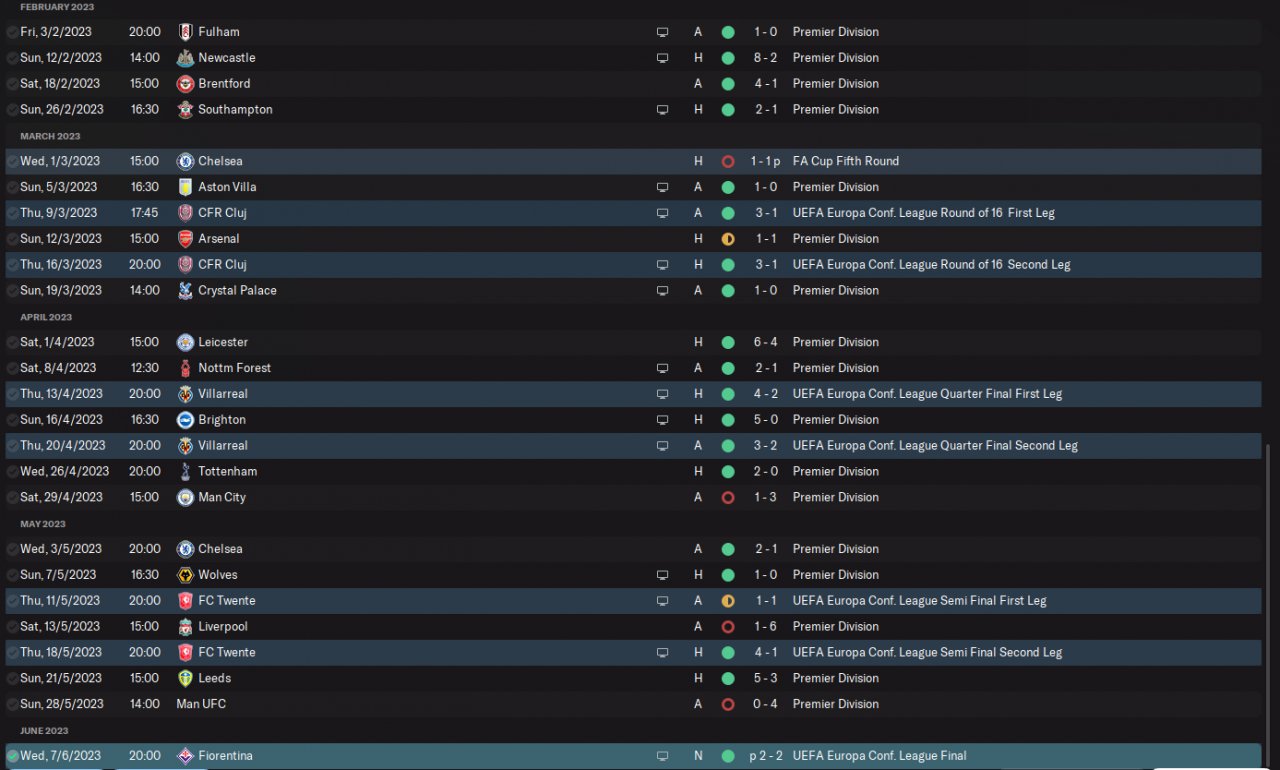Click the TV broadcast icon on the Crystal Palace row
This screenshot has width=1280, height=770.
point(662,291)
